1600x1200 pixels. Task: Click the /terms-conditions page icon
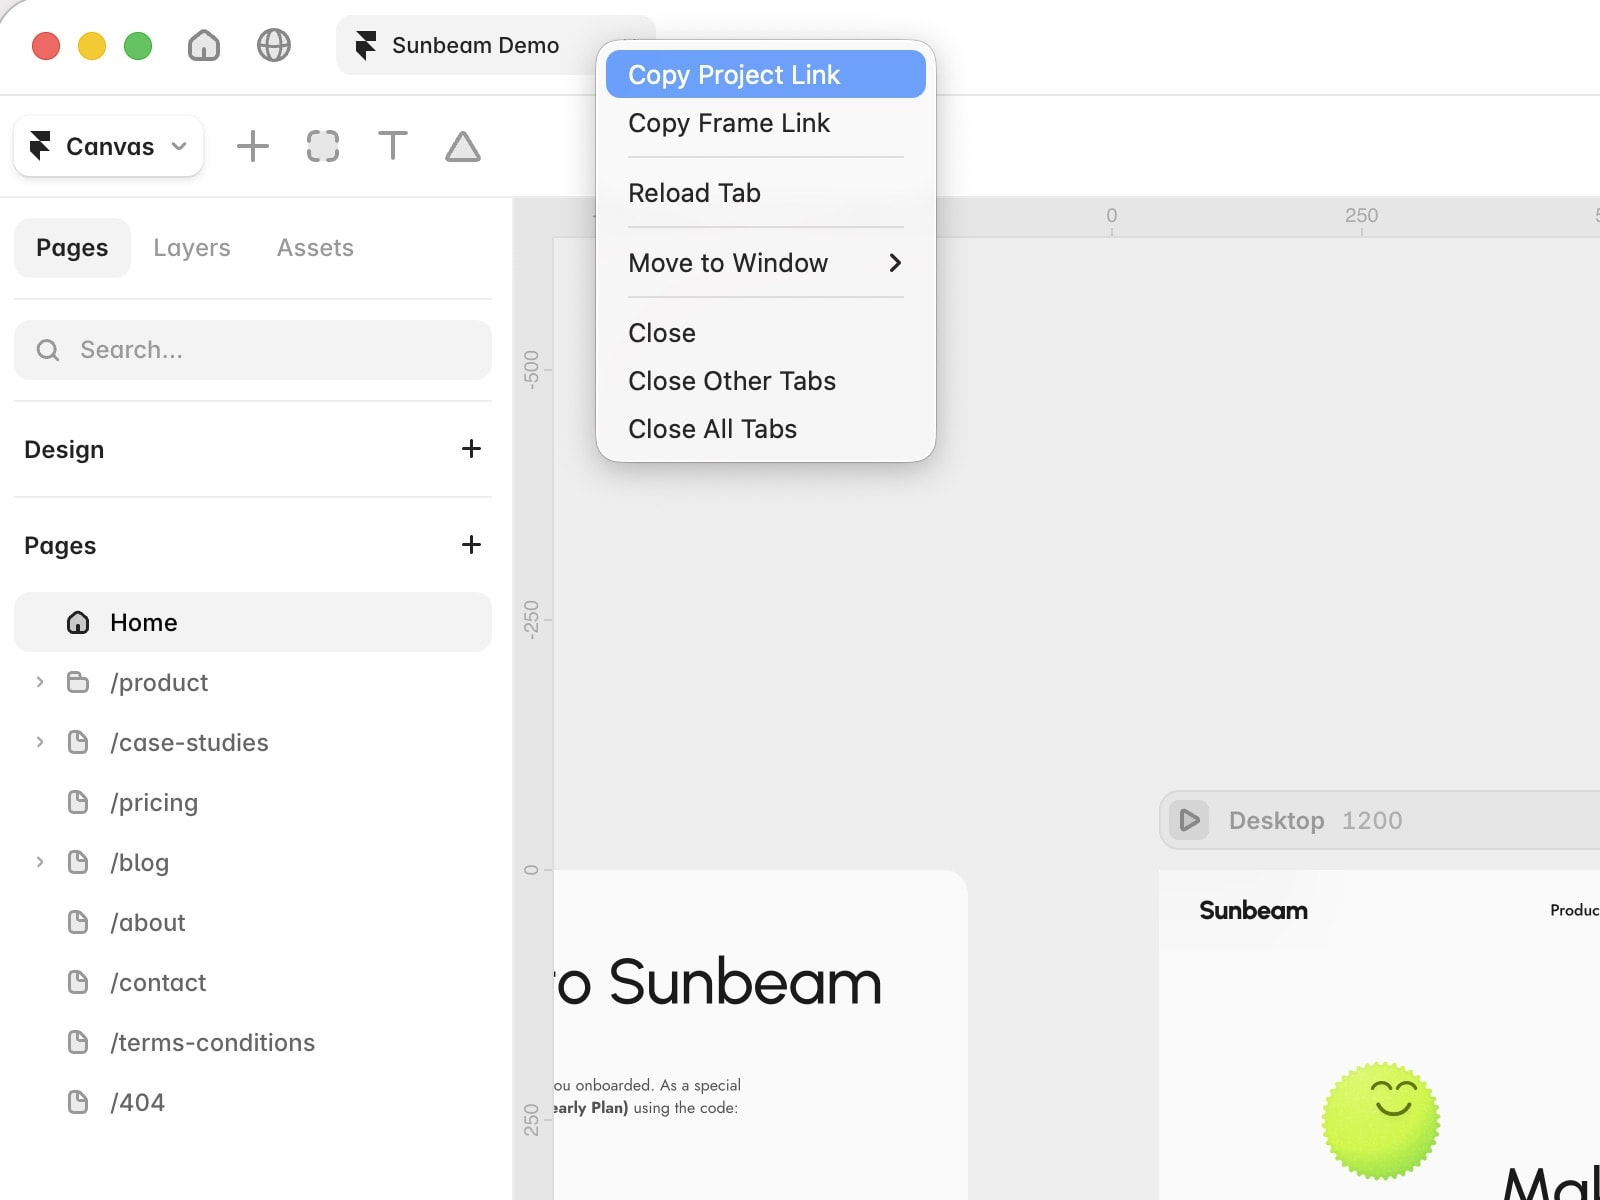click(78, 1042)
